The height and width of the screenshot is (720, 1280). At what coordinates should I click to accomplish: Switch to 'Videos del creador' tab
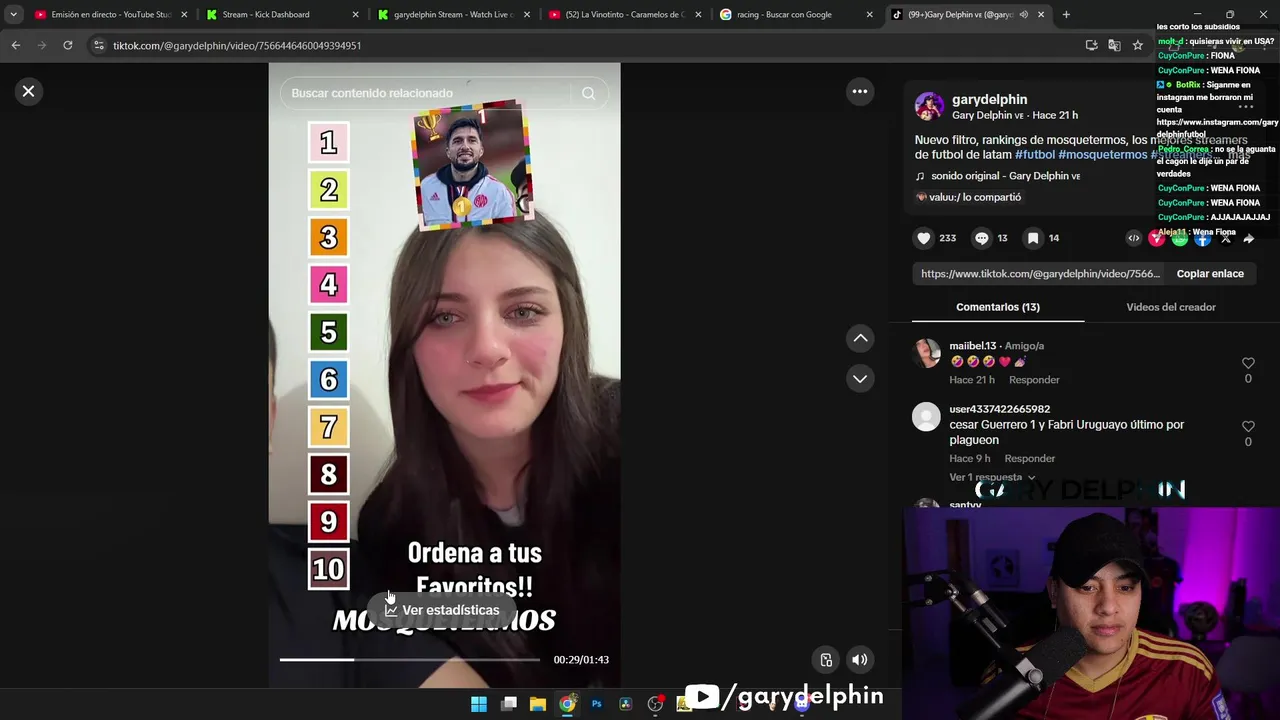1171,307
